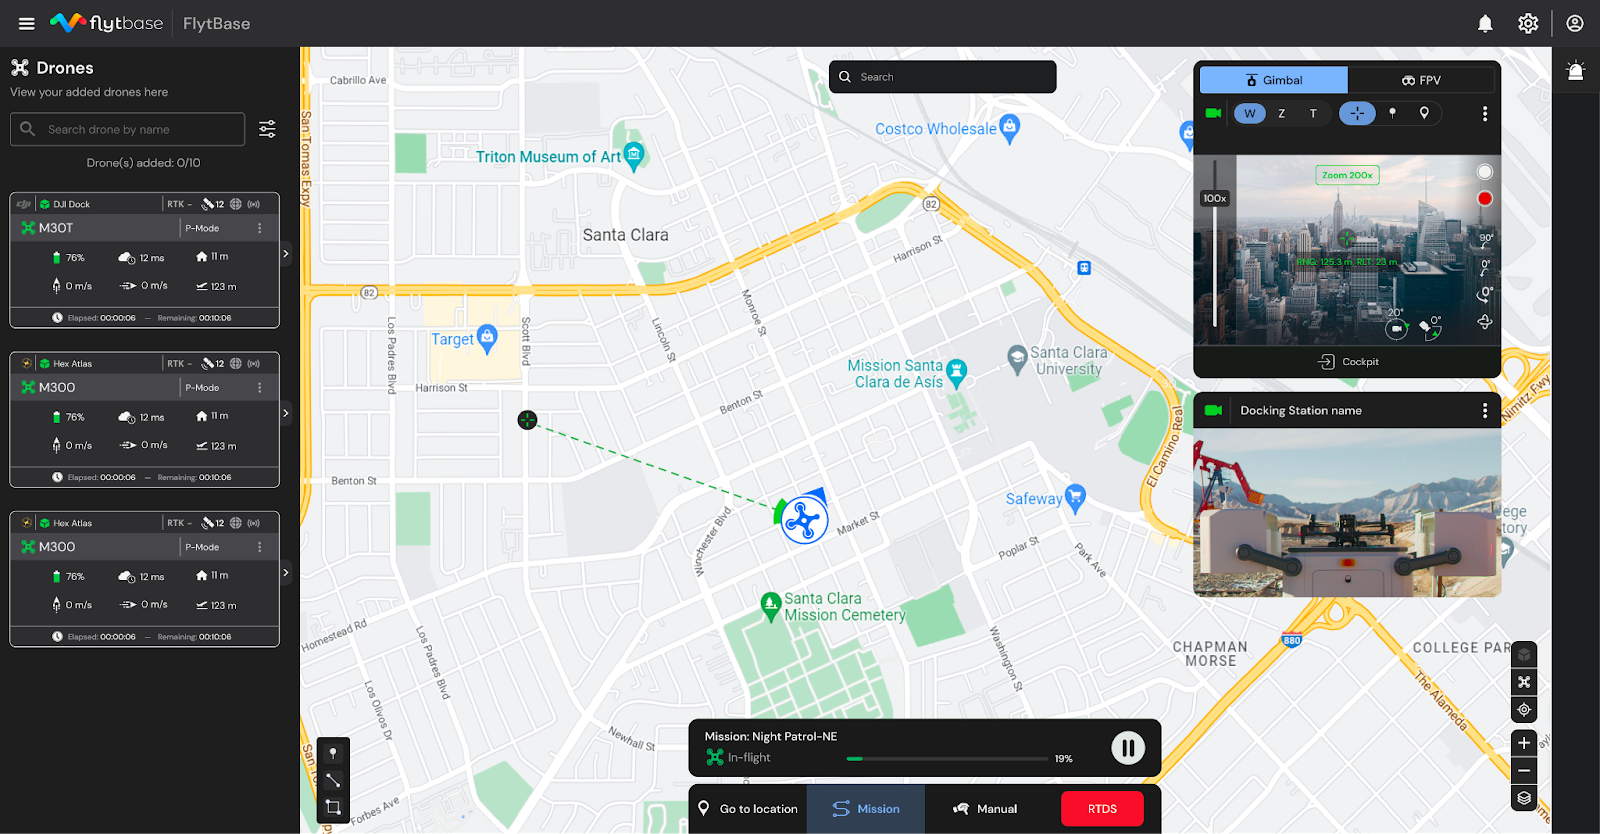Select the Mission mode tab
Screen dimensions: 1600x834
point(866,809)
